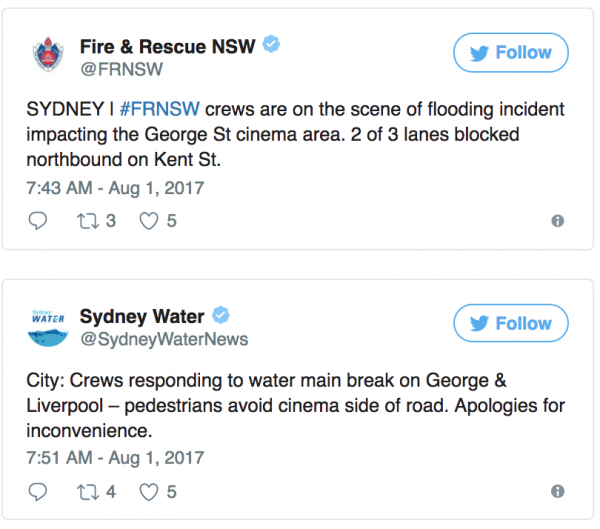Reply to the Fire & Rescue NSW tweet
This screenshot has height=529, width=600.
click(39, 221)
